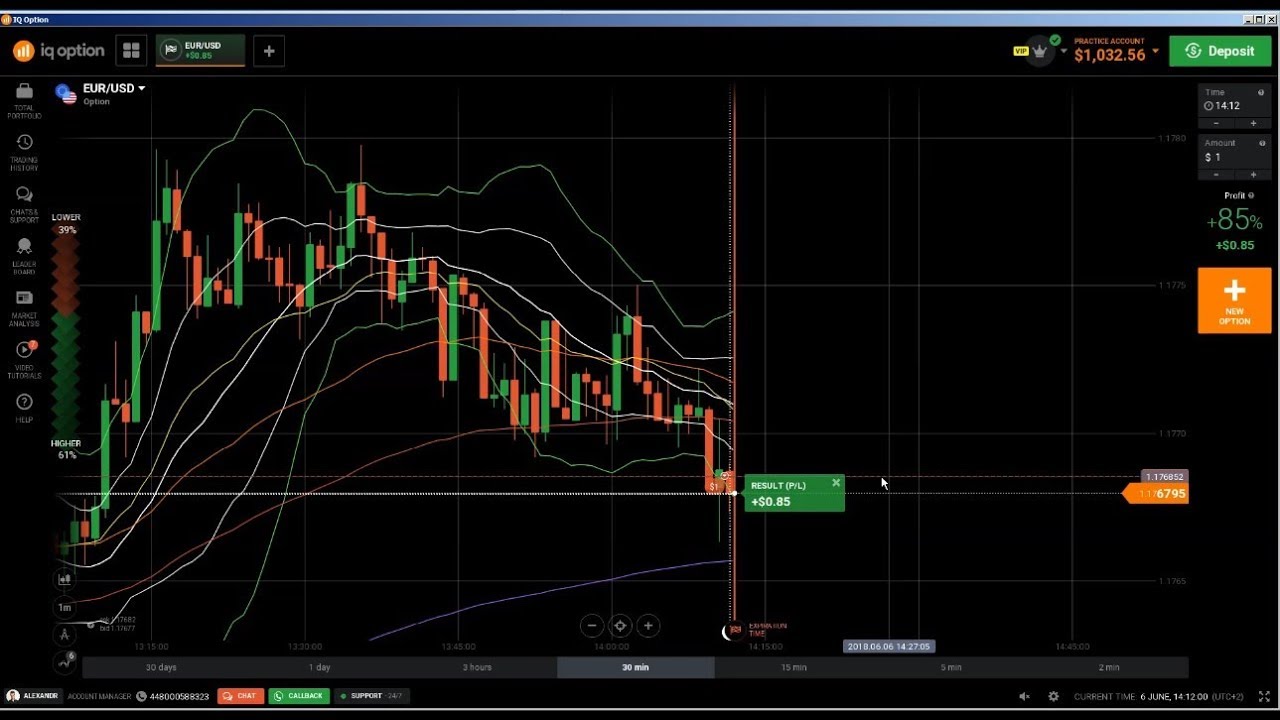Viewport: 1280px width, 720px height.
Task: Open the Help sidebar item
Action: 24,407
